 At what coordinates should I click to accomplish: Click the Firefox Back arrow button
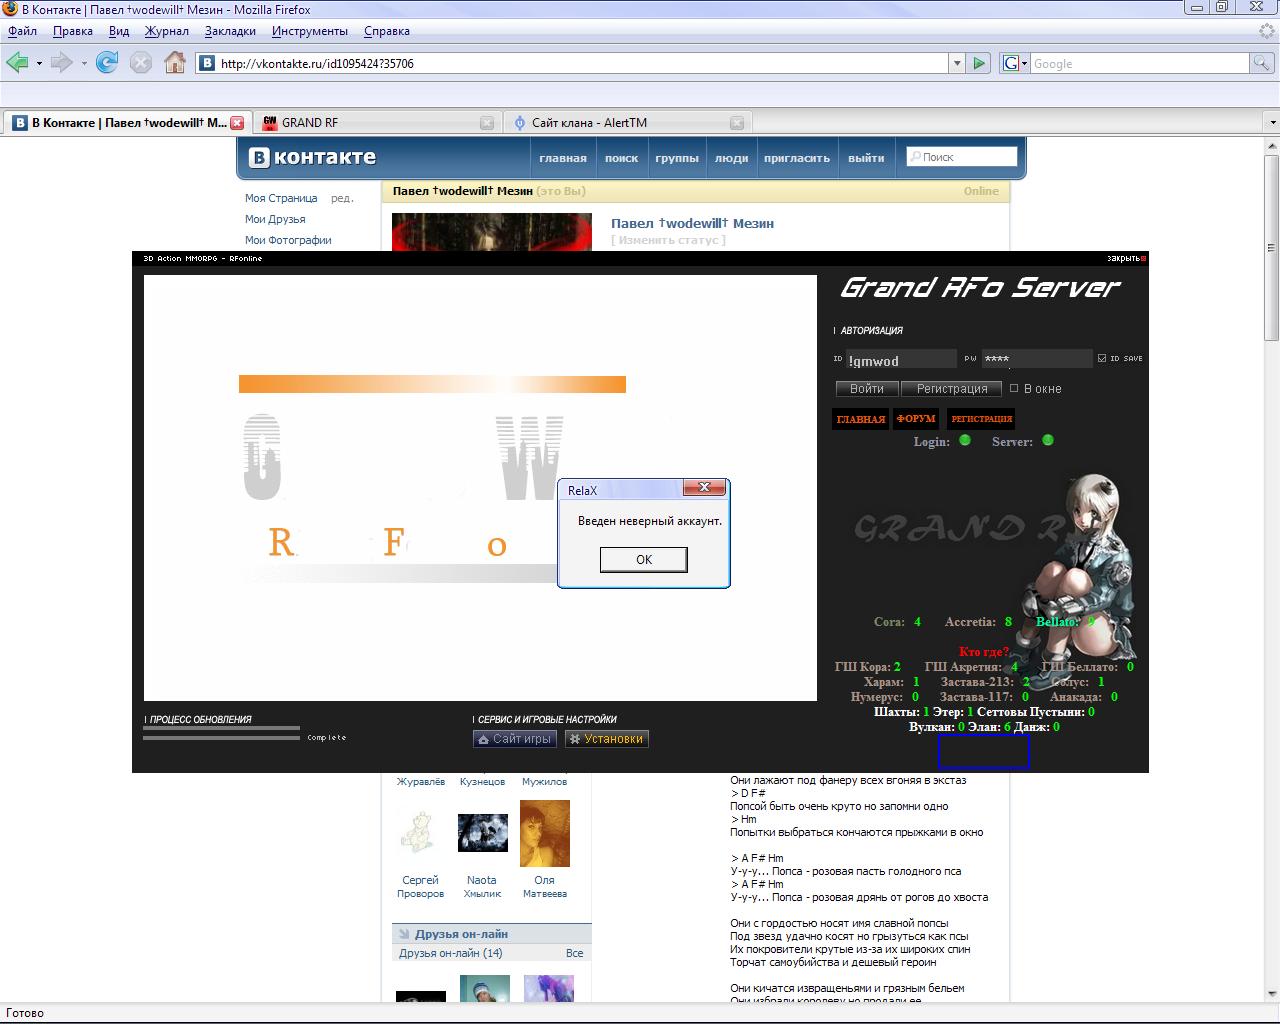[17, 63]
